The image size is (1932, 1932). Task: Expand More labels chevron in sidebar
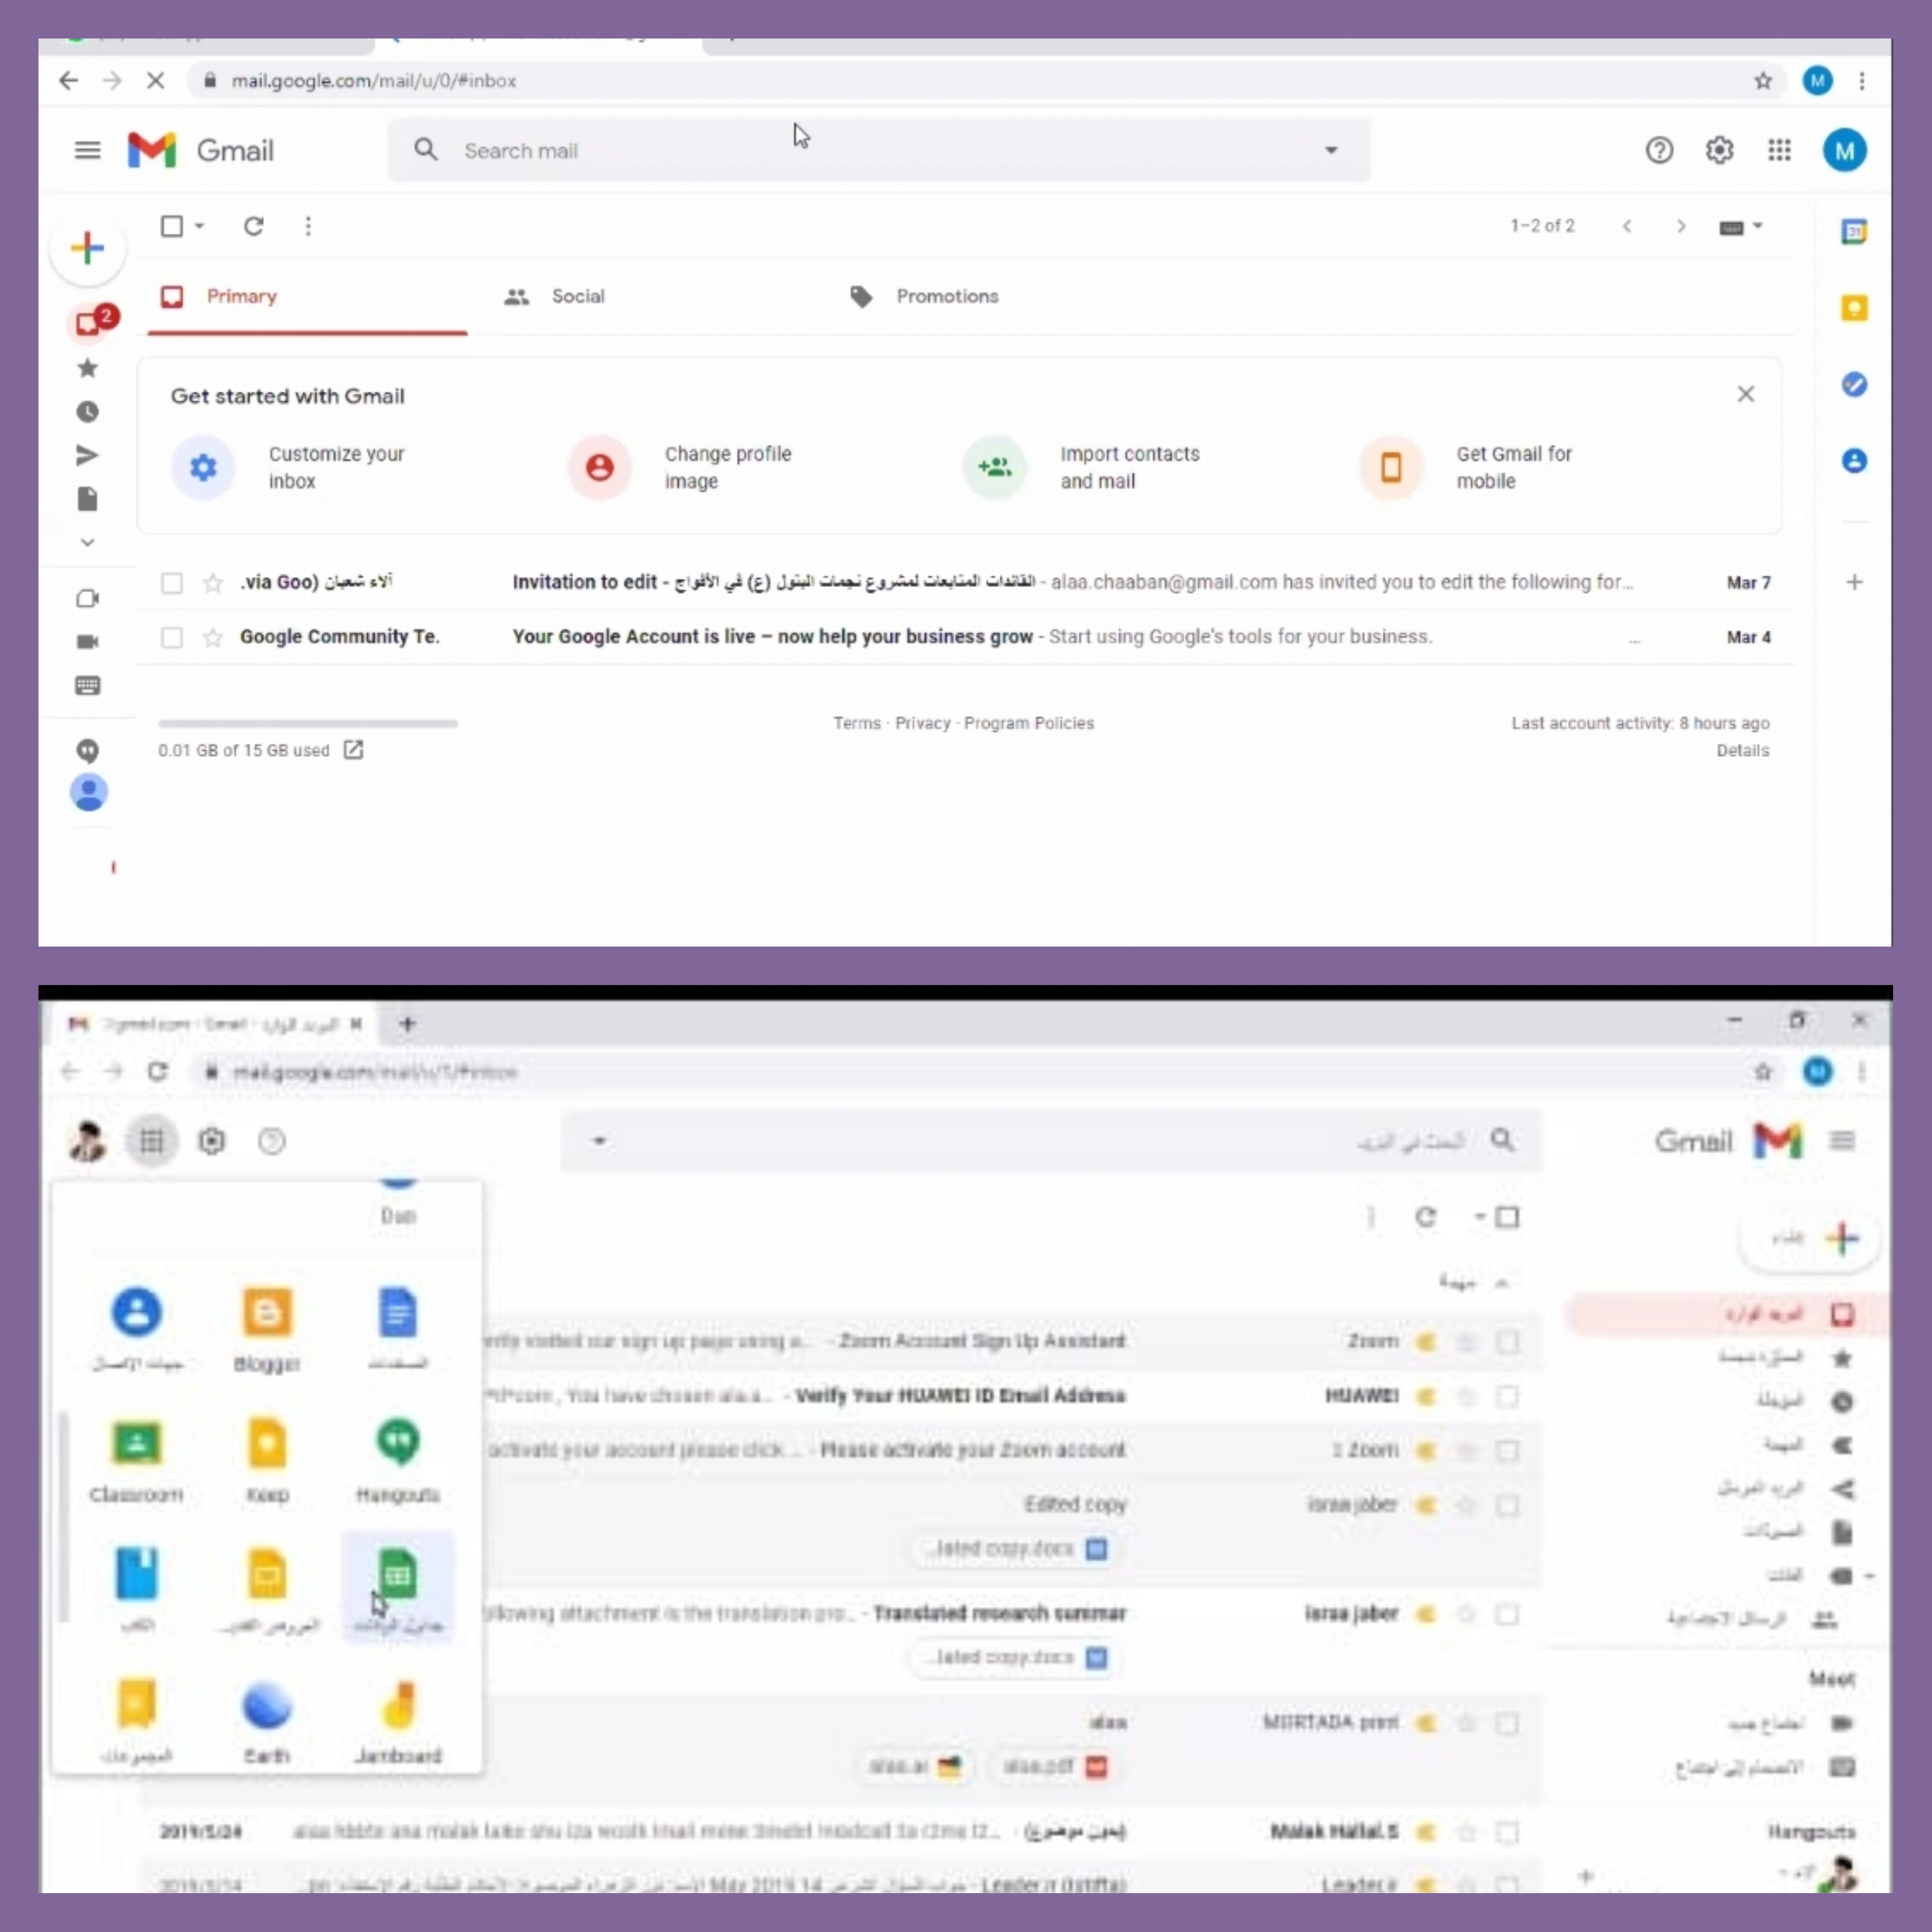coord(88,542)
